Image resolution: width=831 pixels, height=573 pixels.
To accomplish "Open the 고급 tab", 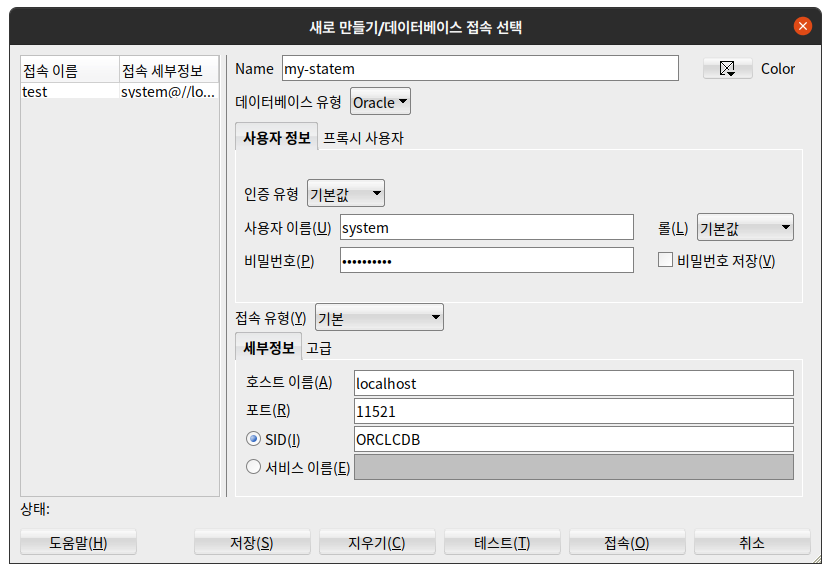I will click(x=319, y=348).
